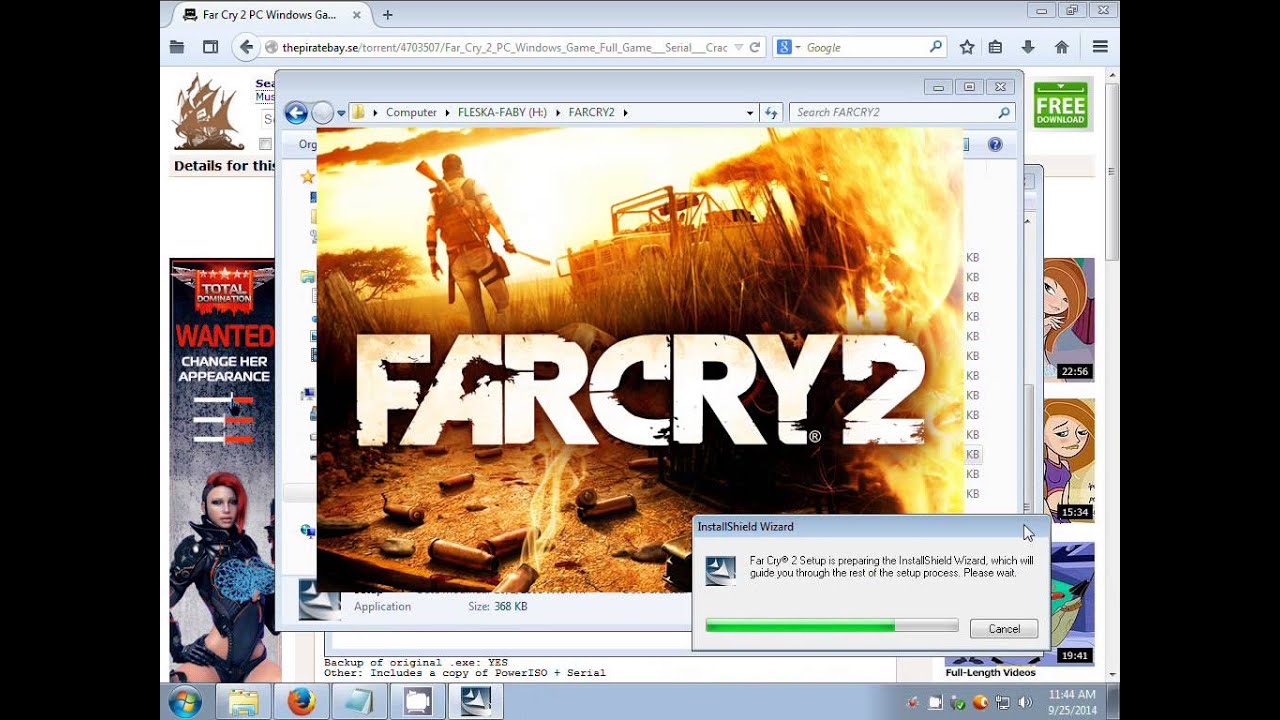Open the Windows Start menu
The width and height of the screenshot is (1280, 720).
click(185, 702)
